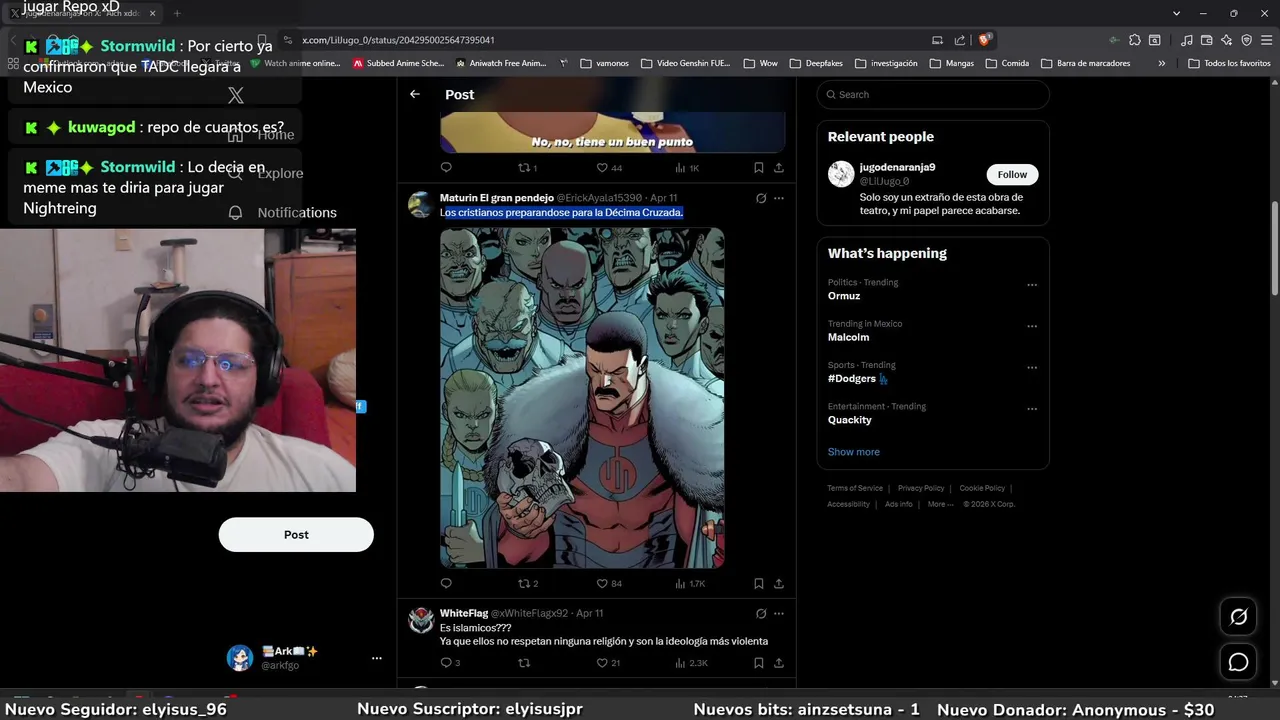The height and width of the screenshot is (720, 1280).
Task: Open the Mangas bookmark folder
Action: click(952, 63)
